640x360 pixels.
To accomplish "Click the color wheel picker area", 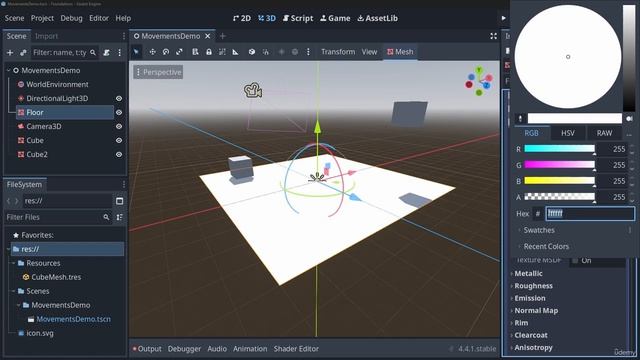I will [568, 57].
